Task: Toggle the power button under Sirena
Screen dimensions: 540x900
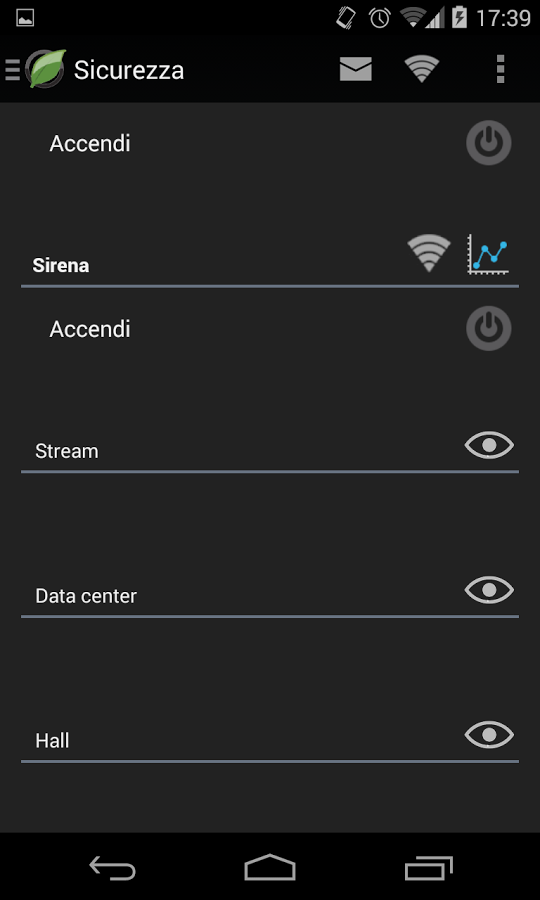Action: pos(488,328)
